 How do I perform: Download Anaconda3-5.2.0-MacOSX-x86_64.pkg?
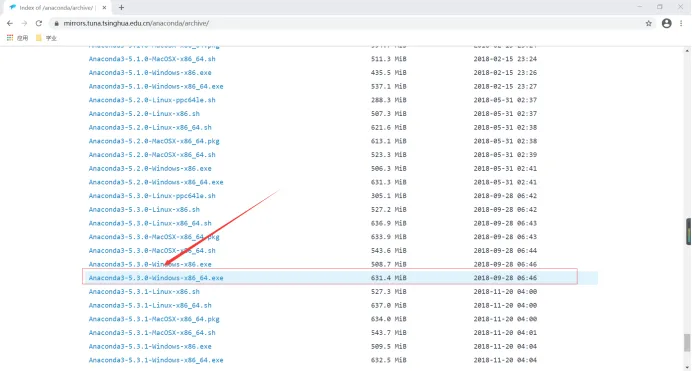tap(154, 141)
